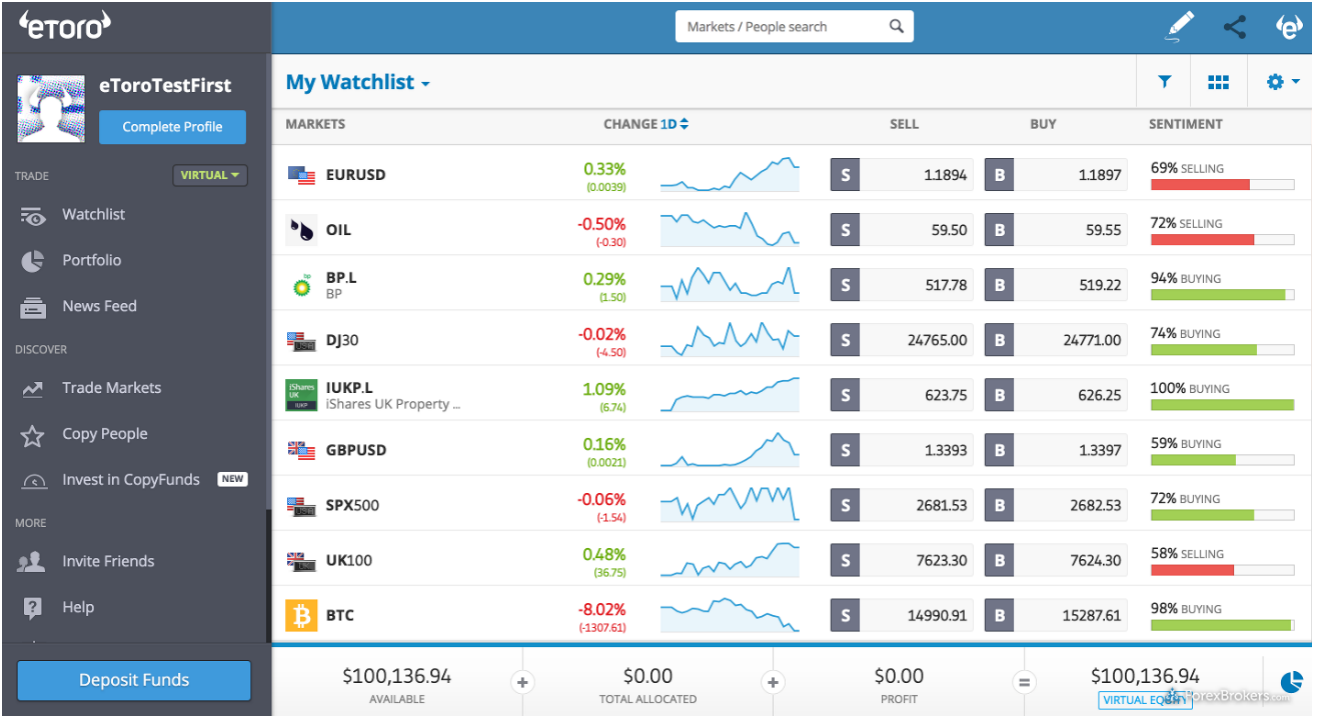
Task: Switch to grid view icon
Action: tap(1218, 82)
